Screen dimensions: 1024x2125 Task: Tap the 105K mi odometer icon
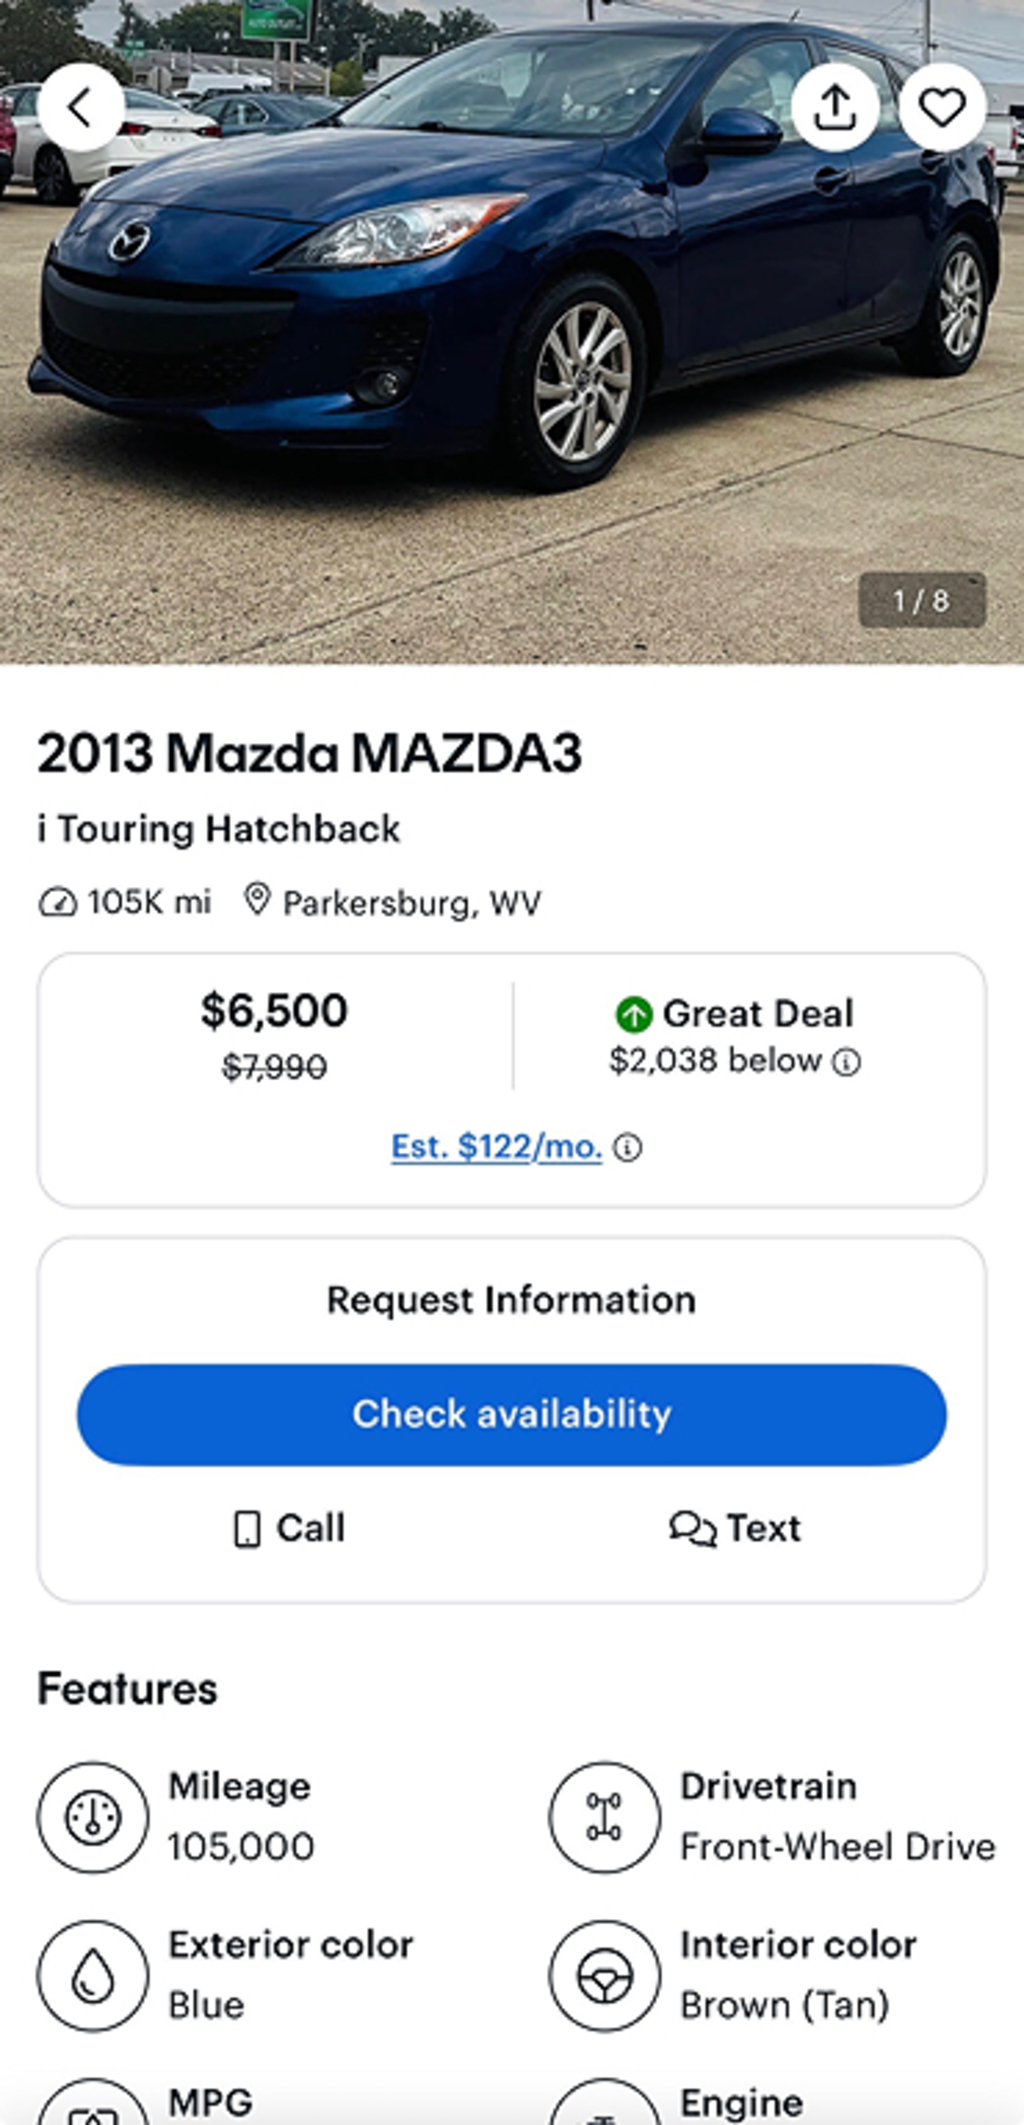pyautogui.click(x=57, y=903)
